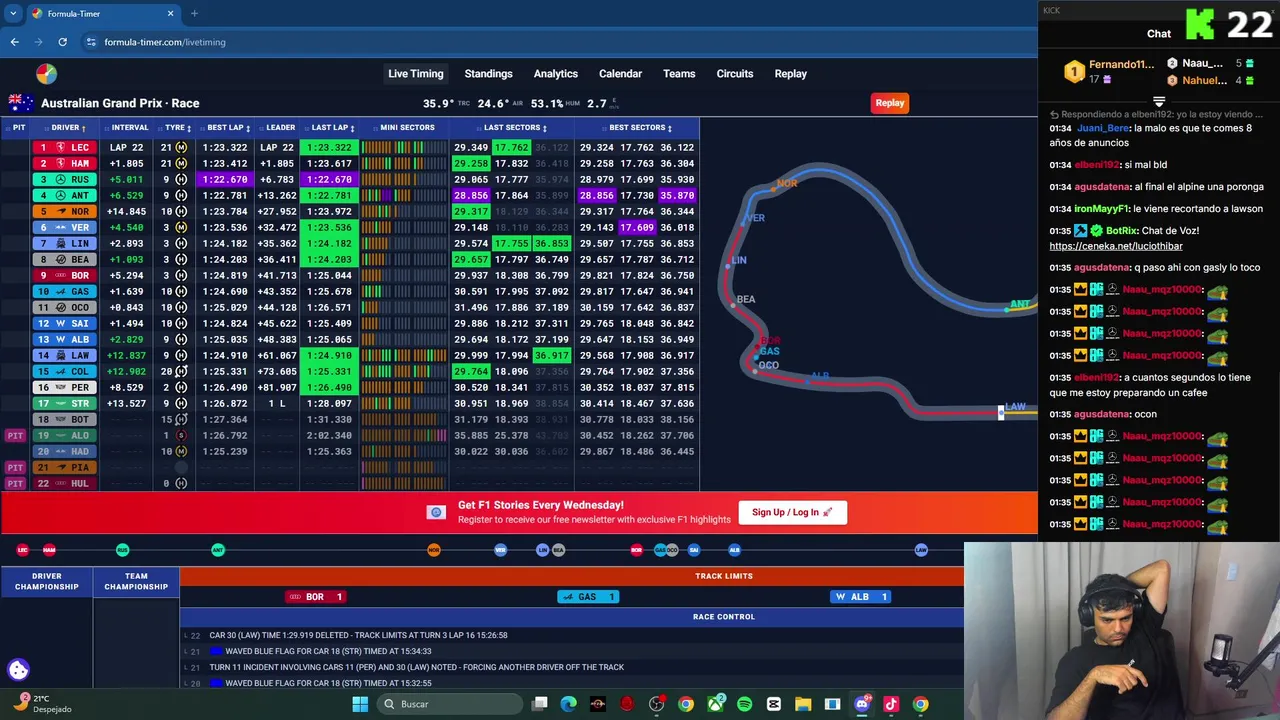Image resolution: width=1280 pixels, height=720 pixels.
Task: Click Sign Up / Log In button
Action: click(792, 512)
